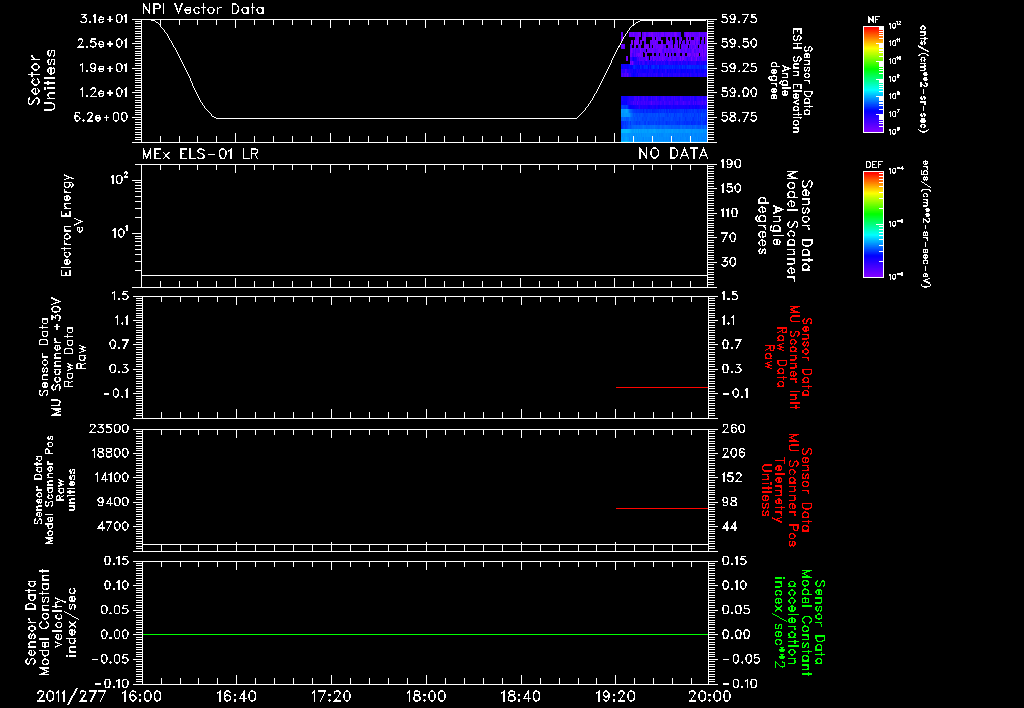The image size is (1024, 708).
Task: Click the NF flux color bar
Action: (x=873, y=78)
